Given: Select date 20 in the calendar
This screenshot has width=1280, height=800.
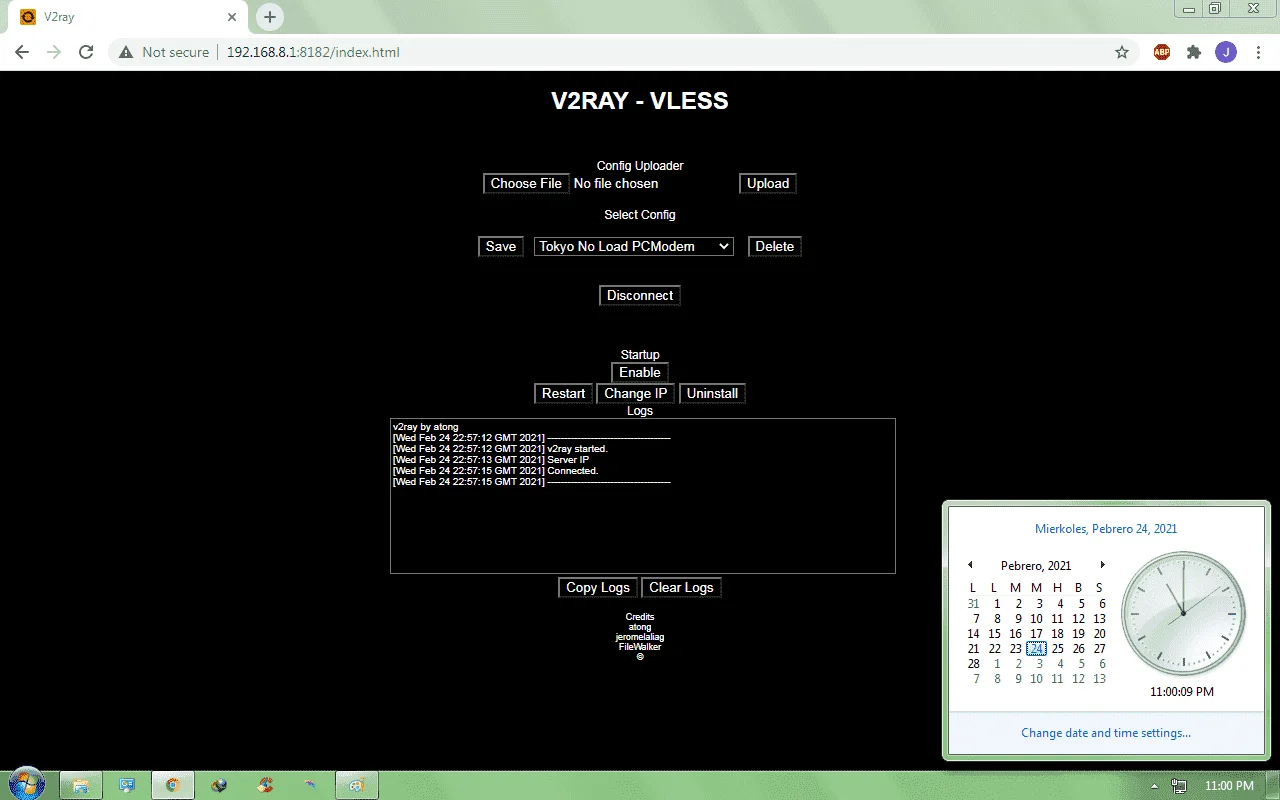Looking at the screenshot, I should pyautogui.click(x=1099, y=634).
